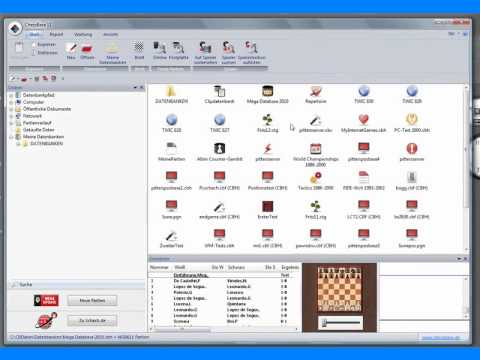Viewport: 480px width, 360px height.
Task: Select the ZweiterTest database icon
Action: (171, 239)
